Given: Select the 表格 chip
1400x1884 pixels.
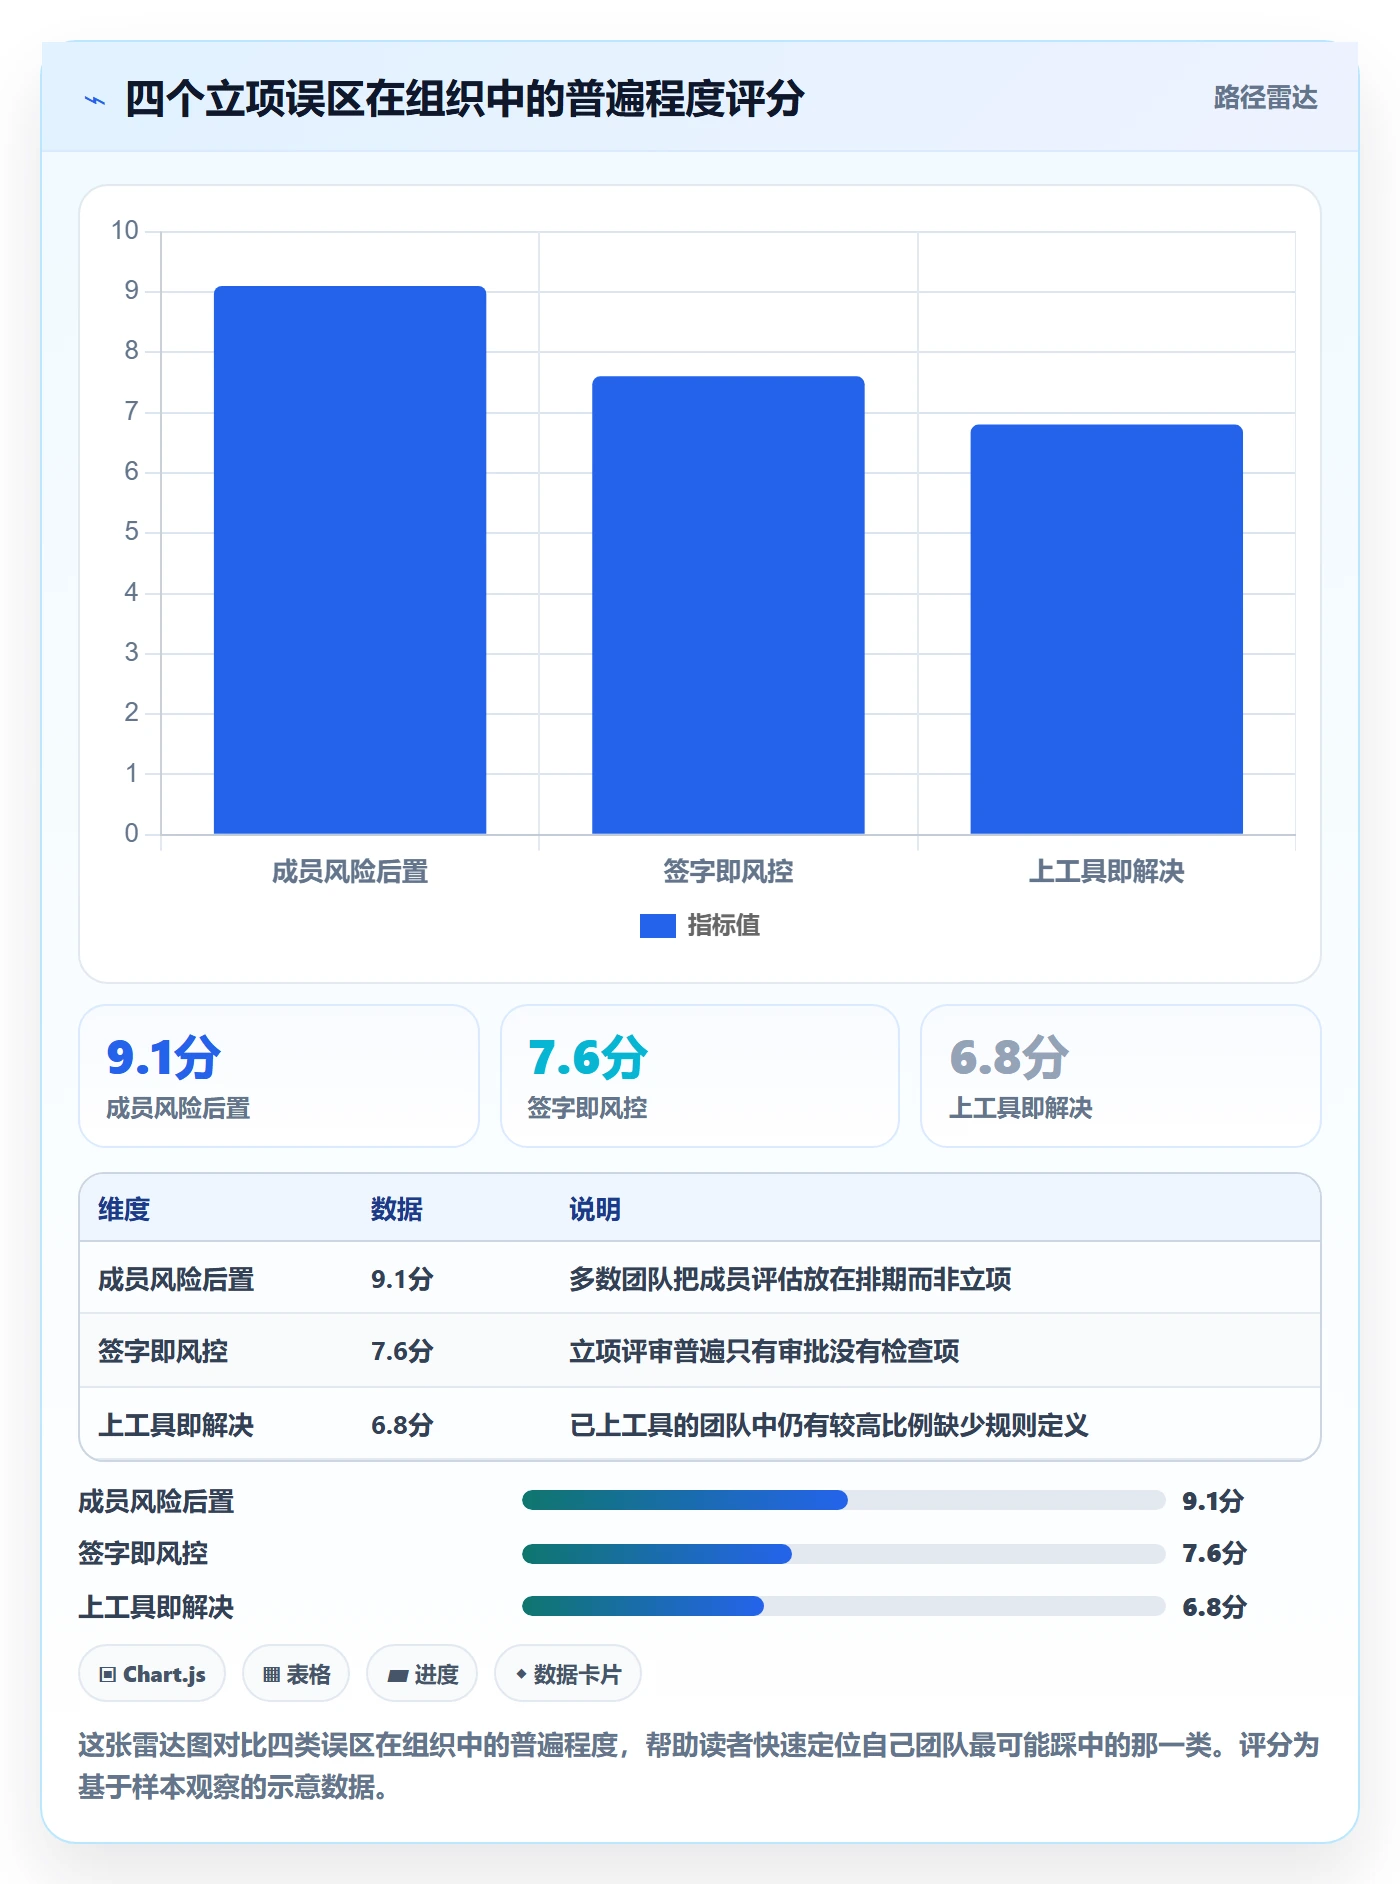Looking at the screenshot, I should coord(296,1674).
